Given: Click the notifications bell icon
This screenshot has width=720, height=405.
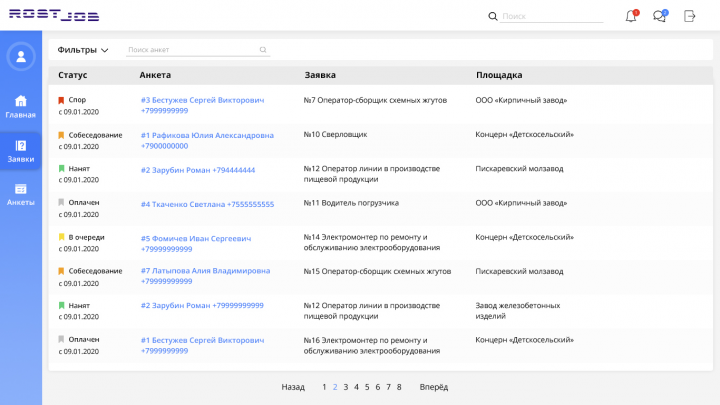Looking at the screenshot, I should (x=631, y=16).
